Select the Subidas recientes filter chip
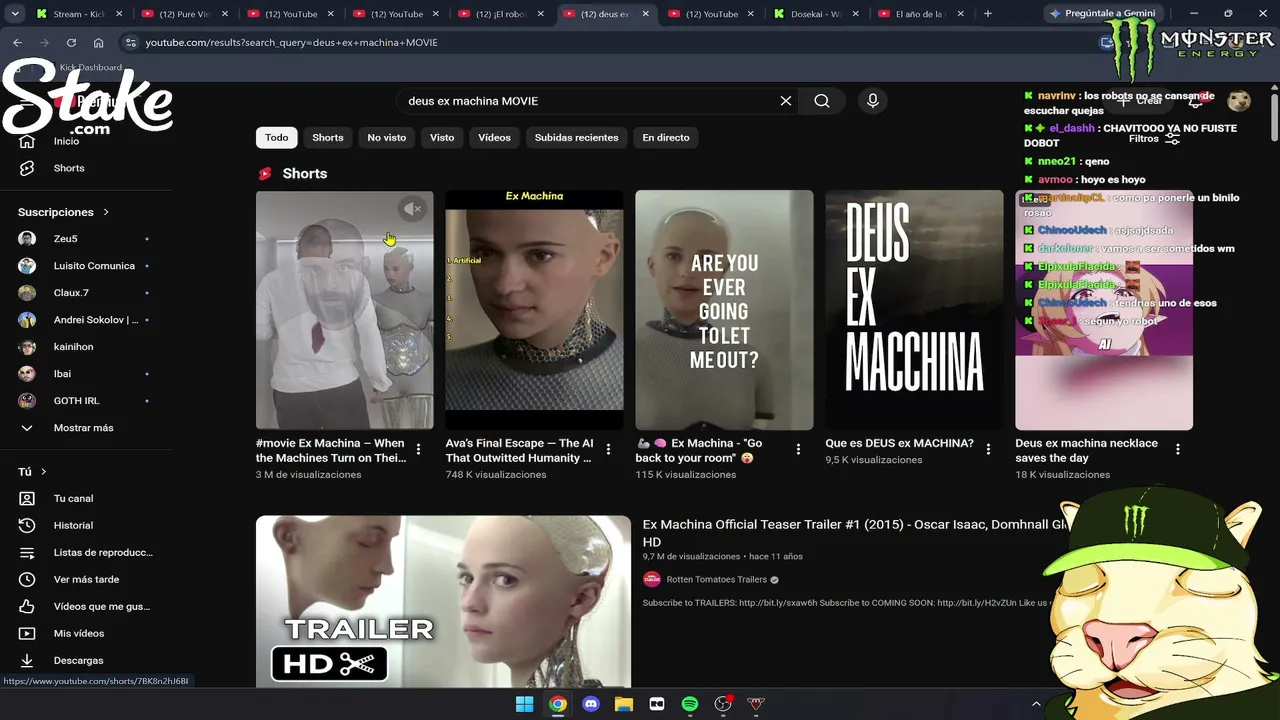This screenshot has height=720, width=1280. pos(577,138)
